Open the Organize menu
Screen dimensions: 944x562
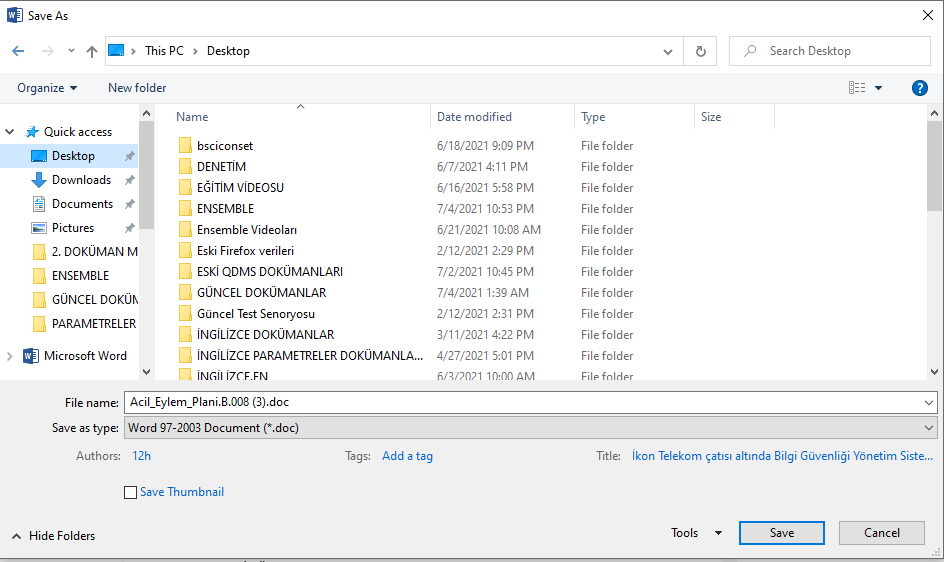coord(47,88)
